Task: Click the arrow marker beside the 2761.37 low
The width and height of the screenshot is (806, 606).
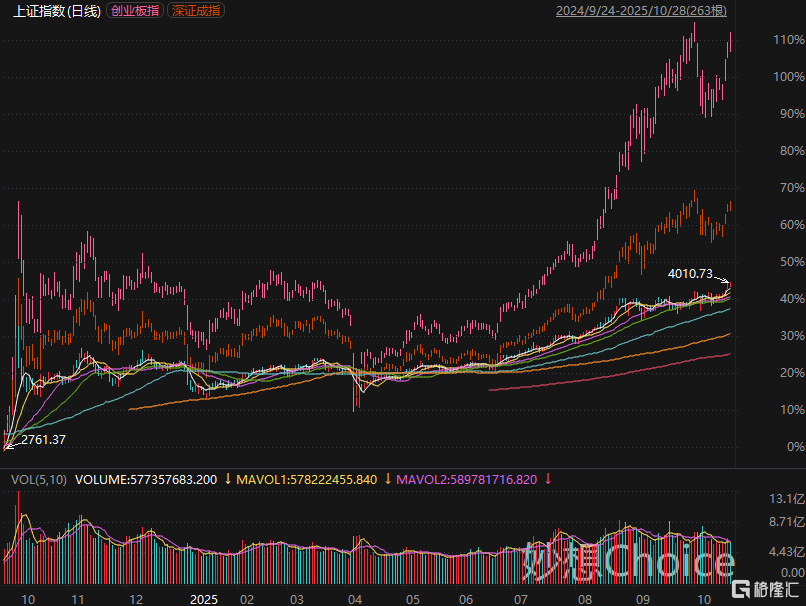Action: pos(10,436)
